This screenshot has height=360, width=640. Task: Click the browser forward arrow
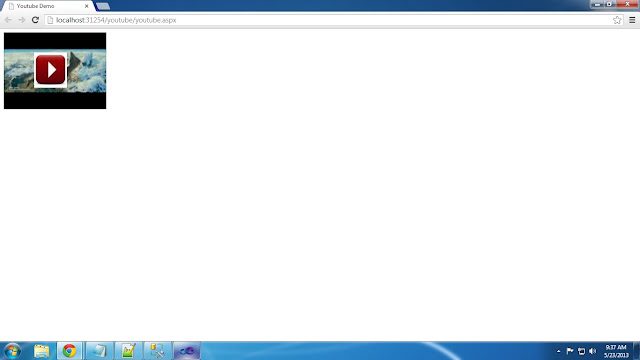22,20
